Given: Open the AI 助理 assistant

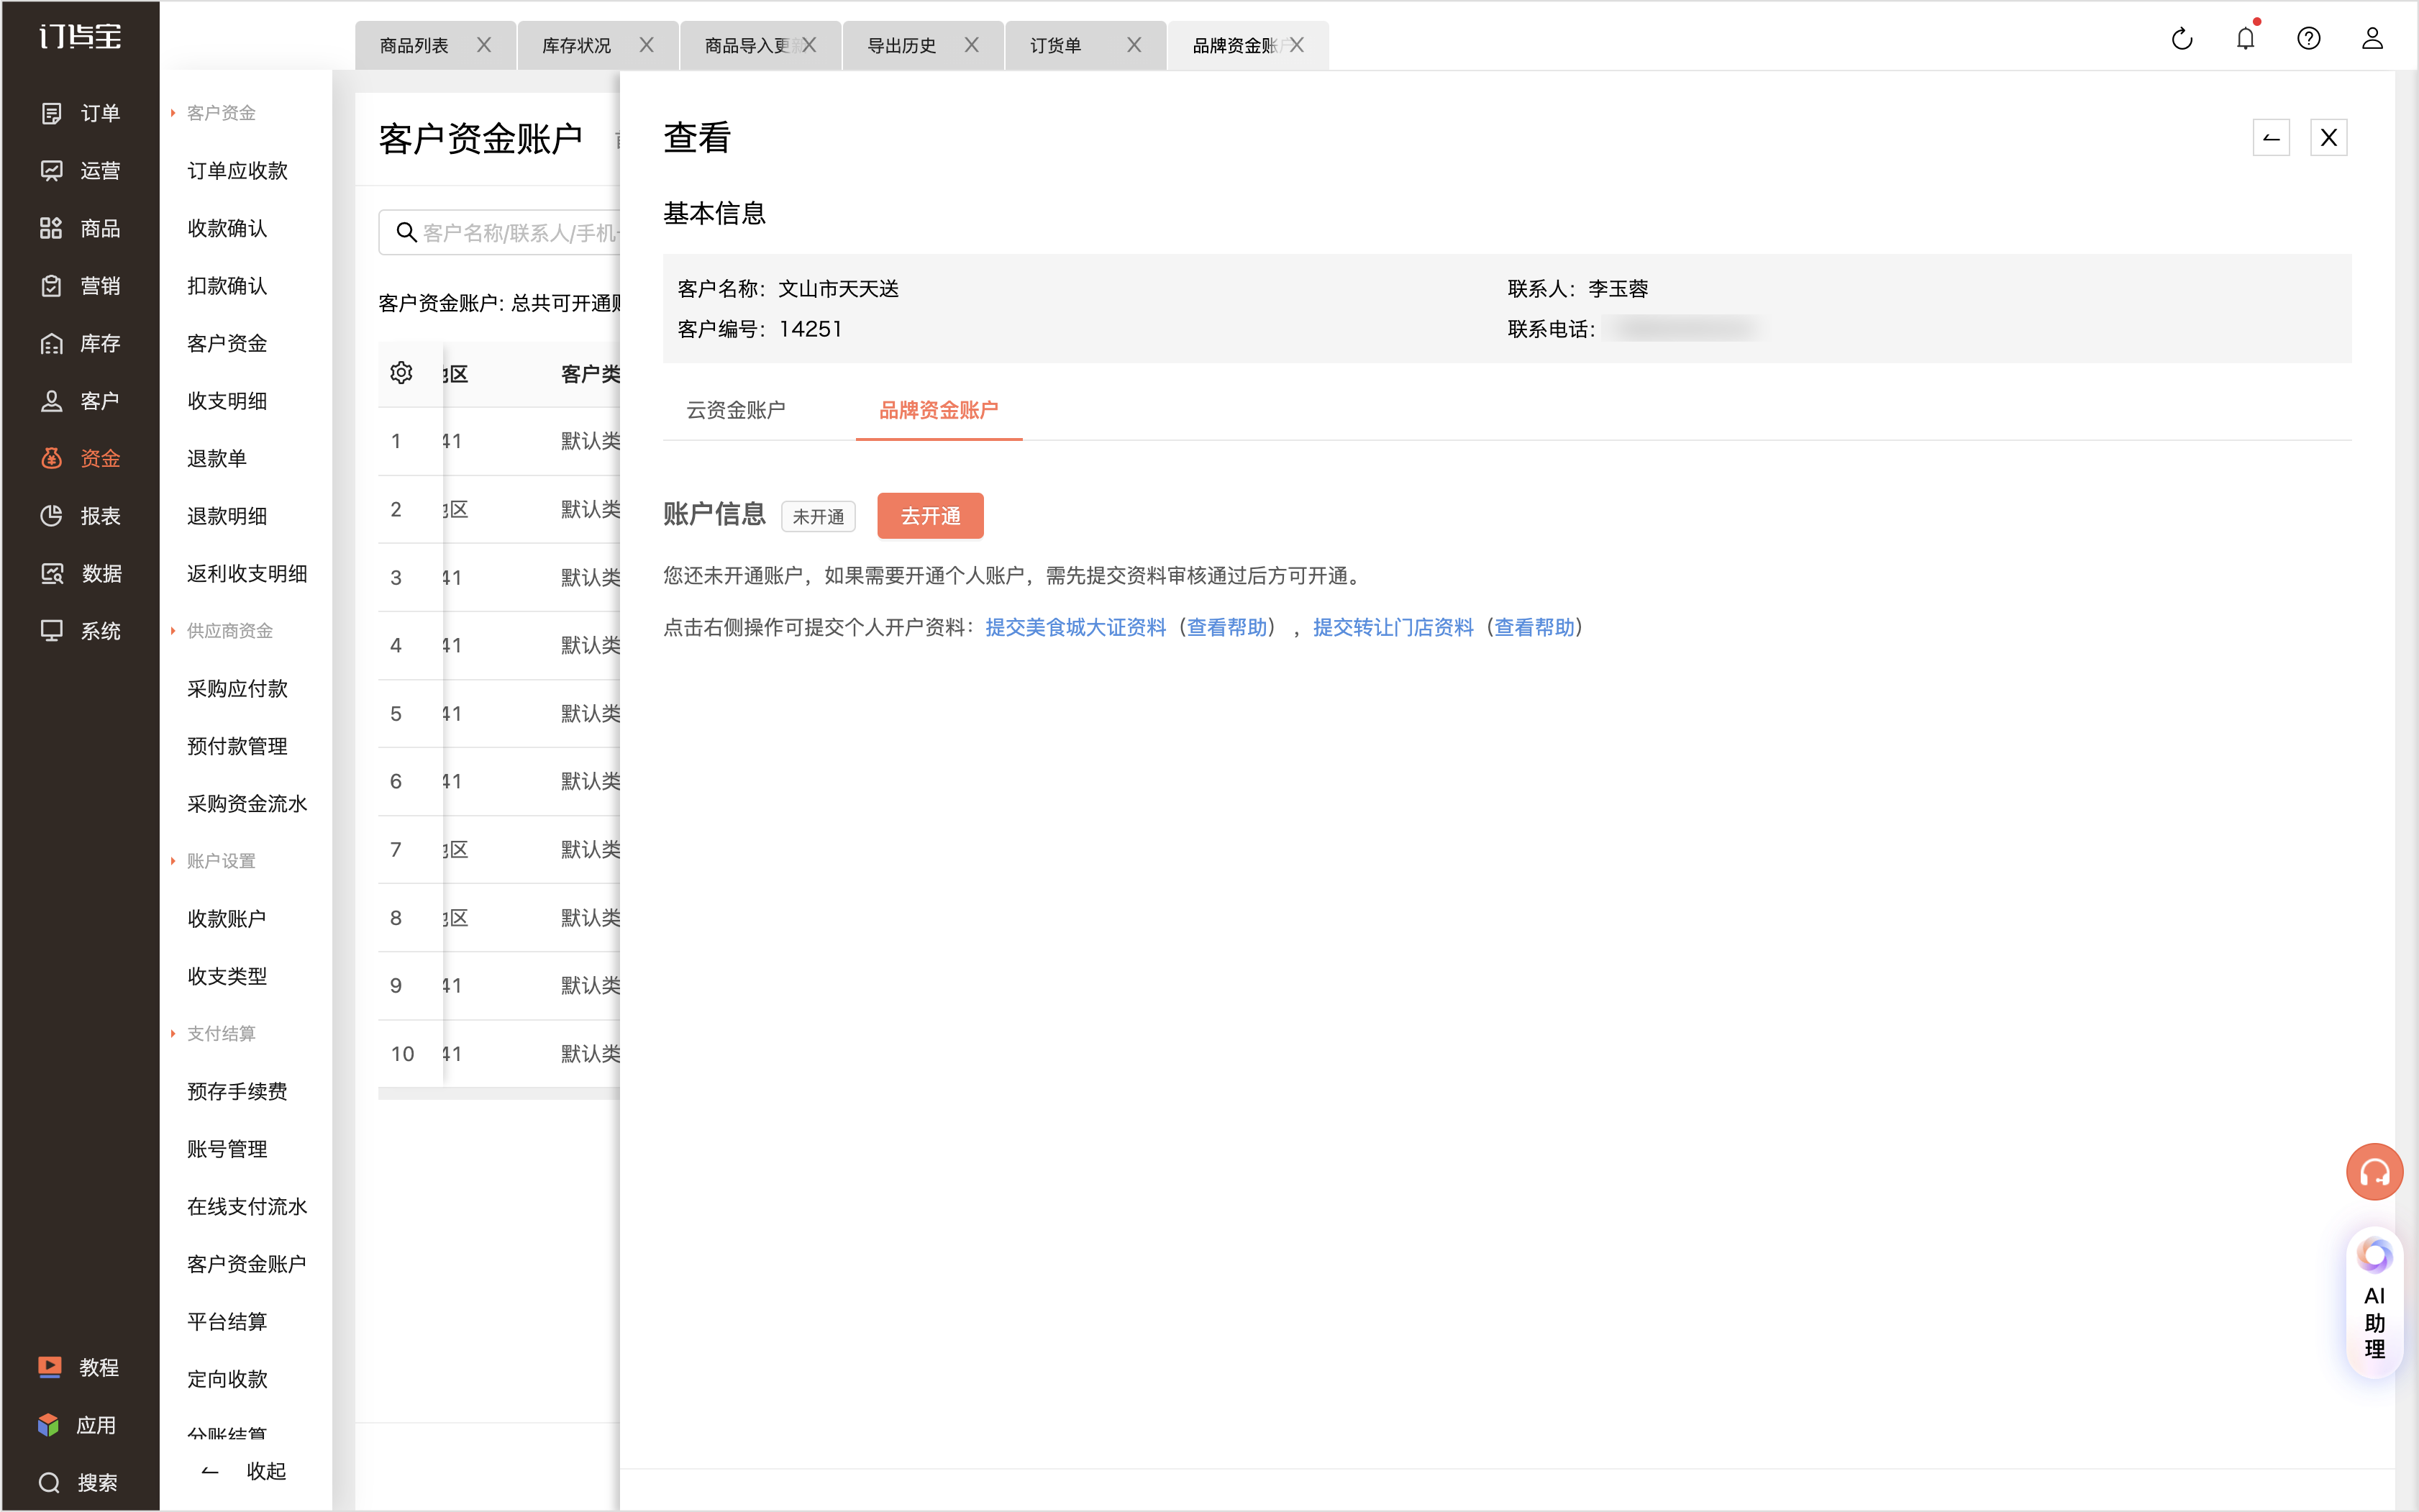Looking at the screenshot, I should pyautogui.click(x=2374, y=1302).
